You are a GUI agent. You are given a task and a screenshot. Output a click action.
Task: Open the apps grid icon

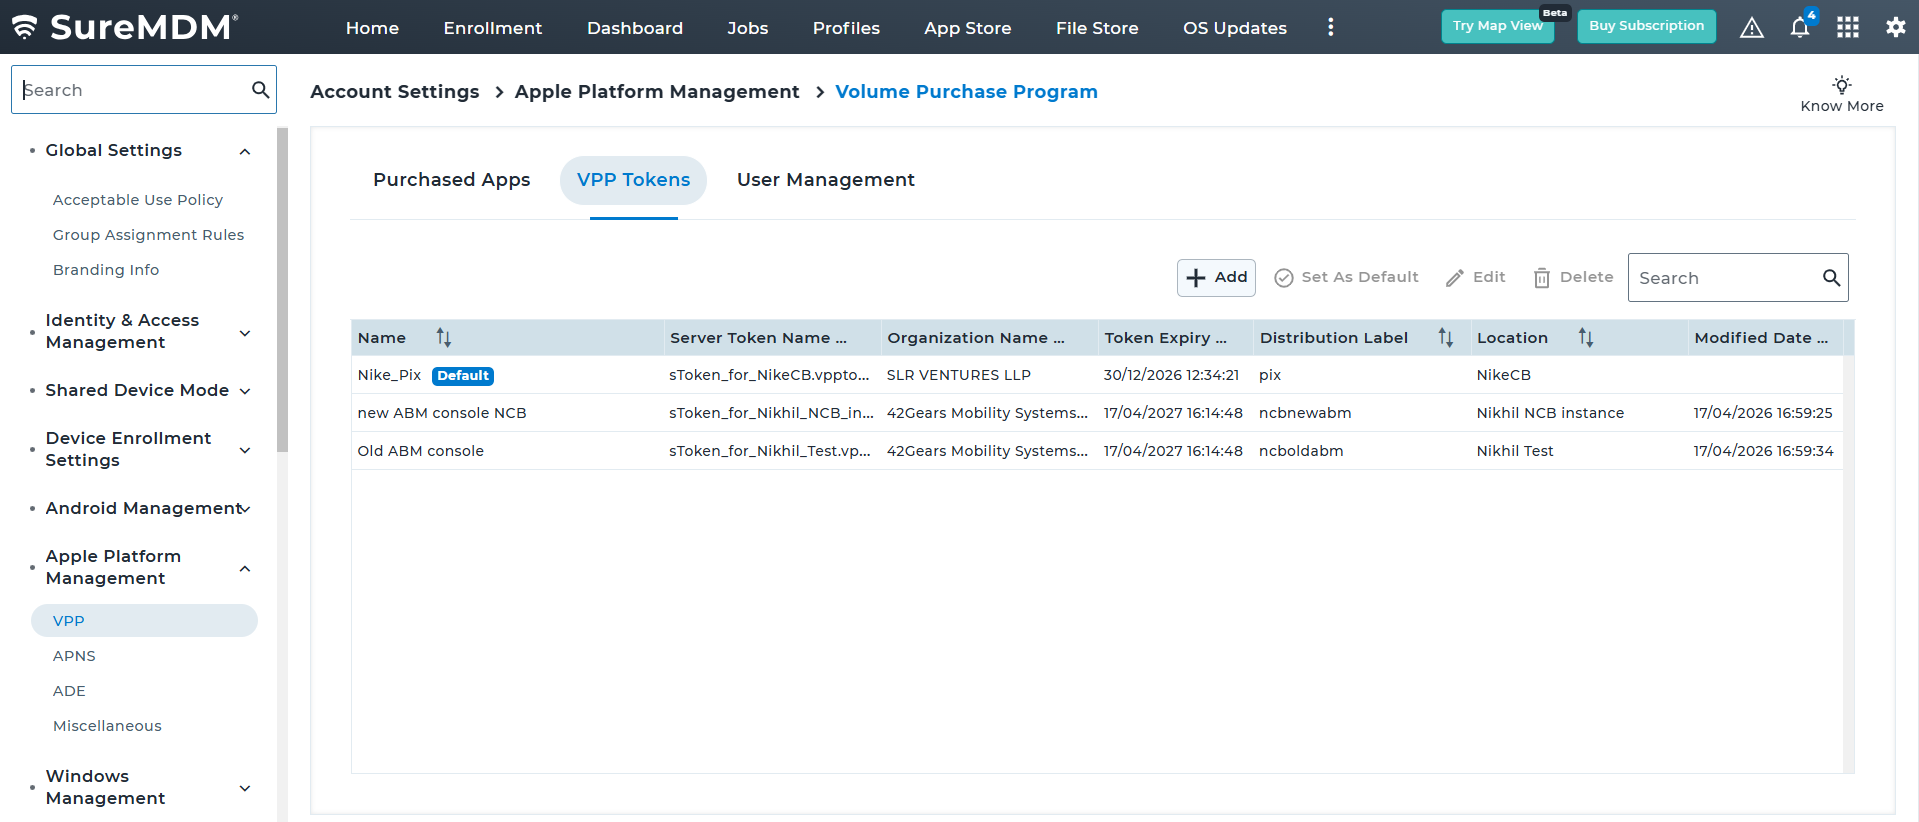[x=1847, y=28]
